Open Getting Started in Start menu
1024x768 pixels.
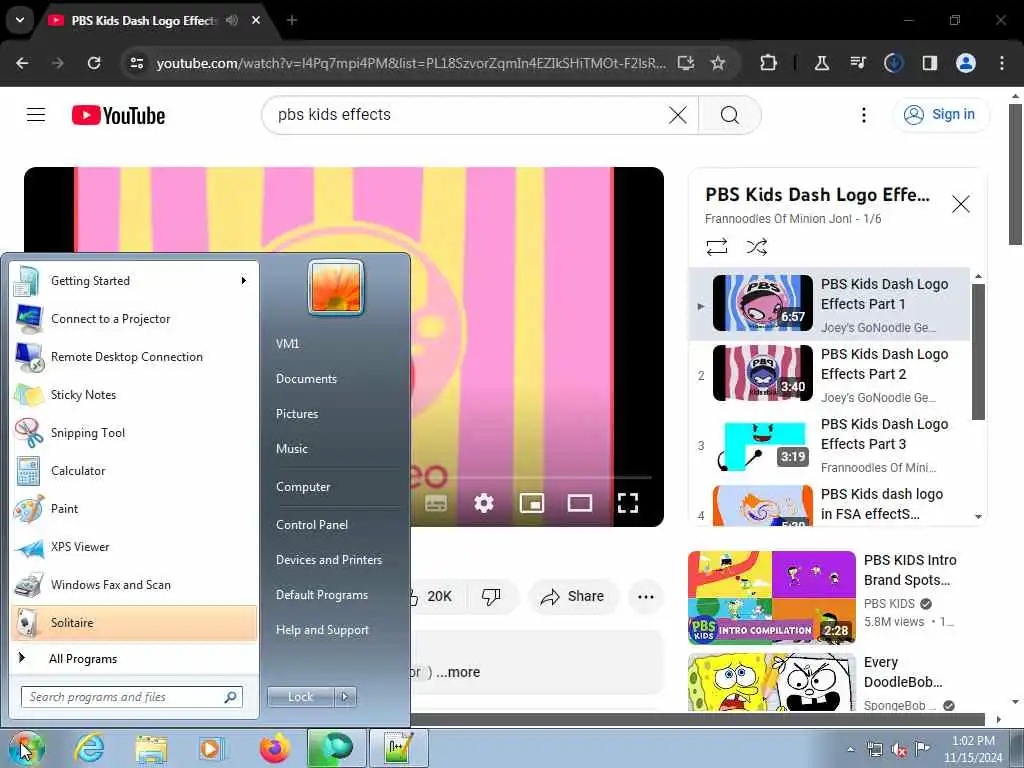pos(134,281)
